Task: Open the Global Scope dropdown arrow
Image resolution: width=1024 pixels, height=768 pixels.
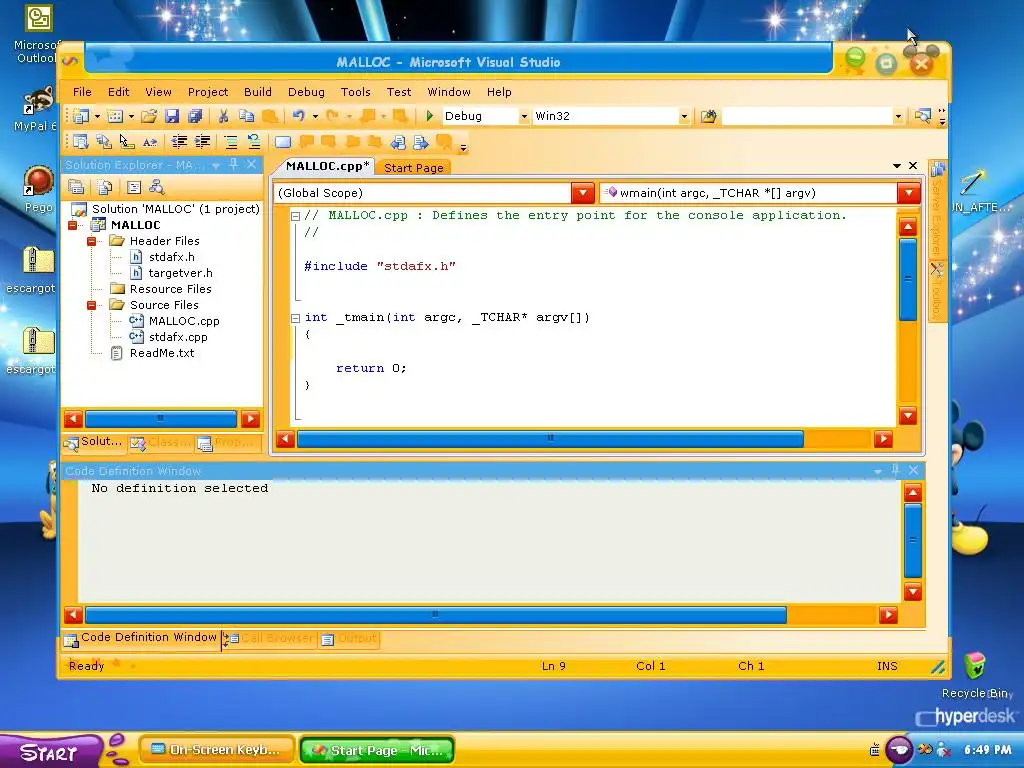Action: [x=583, y=193]
